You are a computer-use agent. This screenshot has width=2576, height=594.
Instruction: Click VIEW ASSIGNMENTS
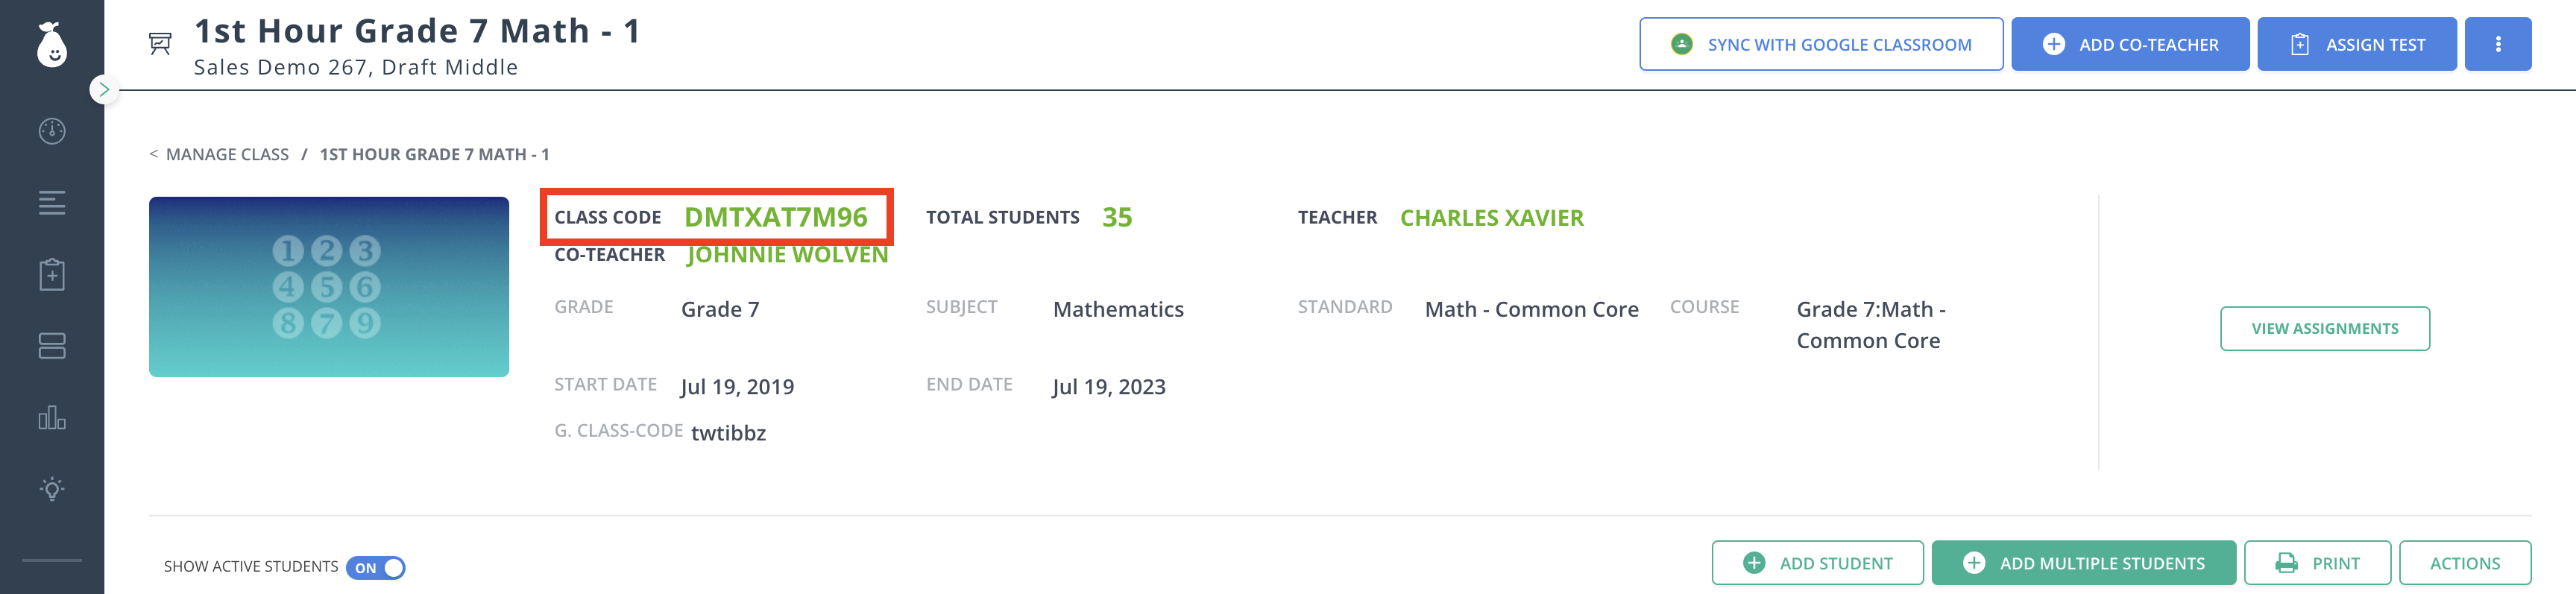coord(2325,327)
